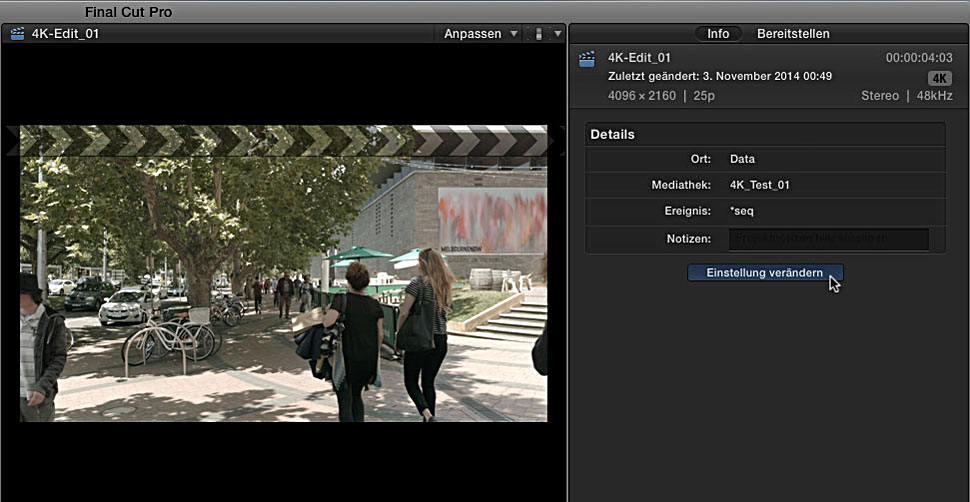This screenshot has height=502, width=970.
Task: Switch to the Bereitstellen tab
Action: 793,34
